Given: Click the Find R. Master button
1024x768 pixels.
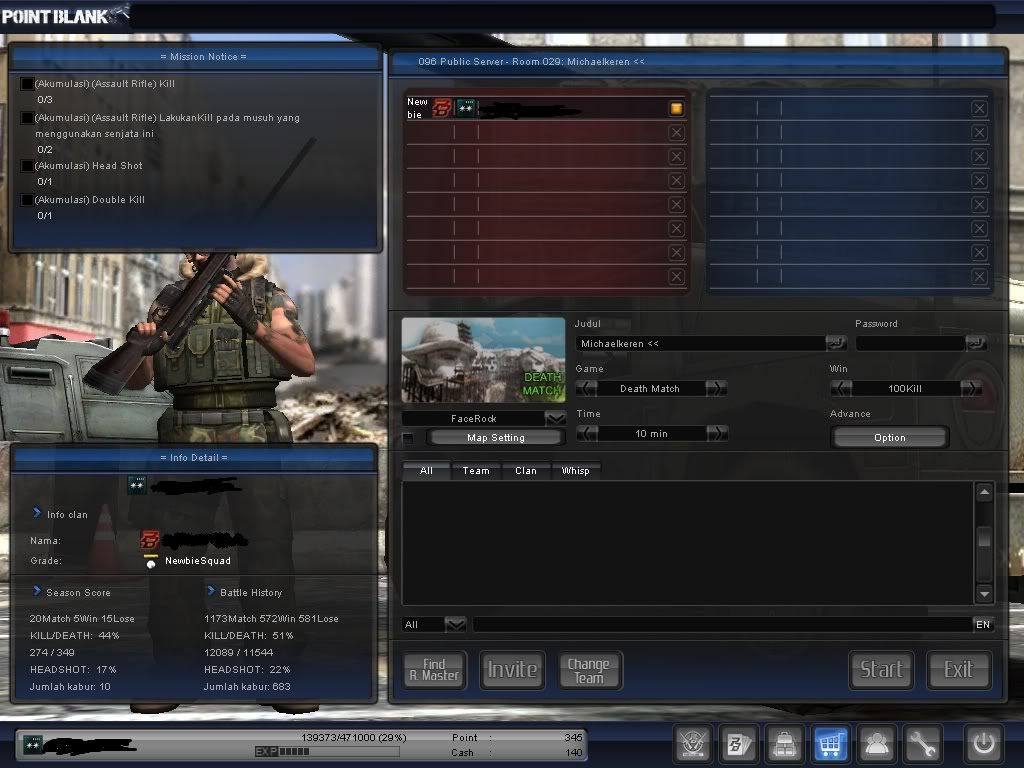Looking at the screenshot, I should coord(434,670).
